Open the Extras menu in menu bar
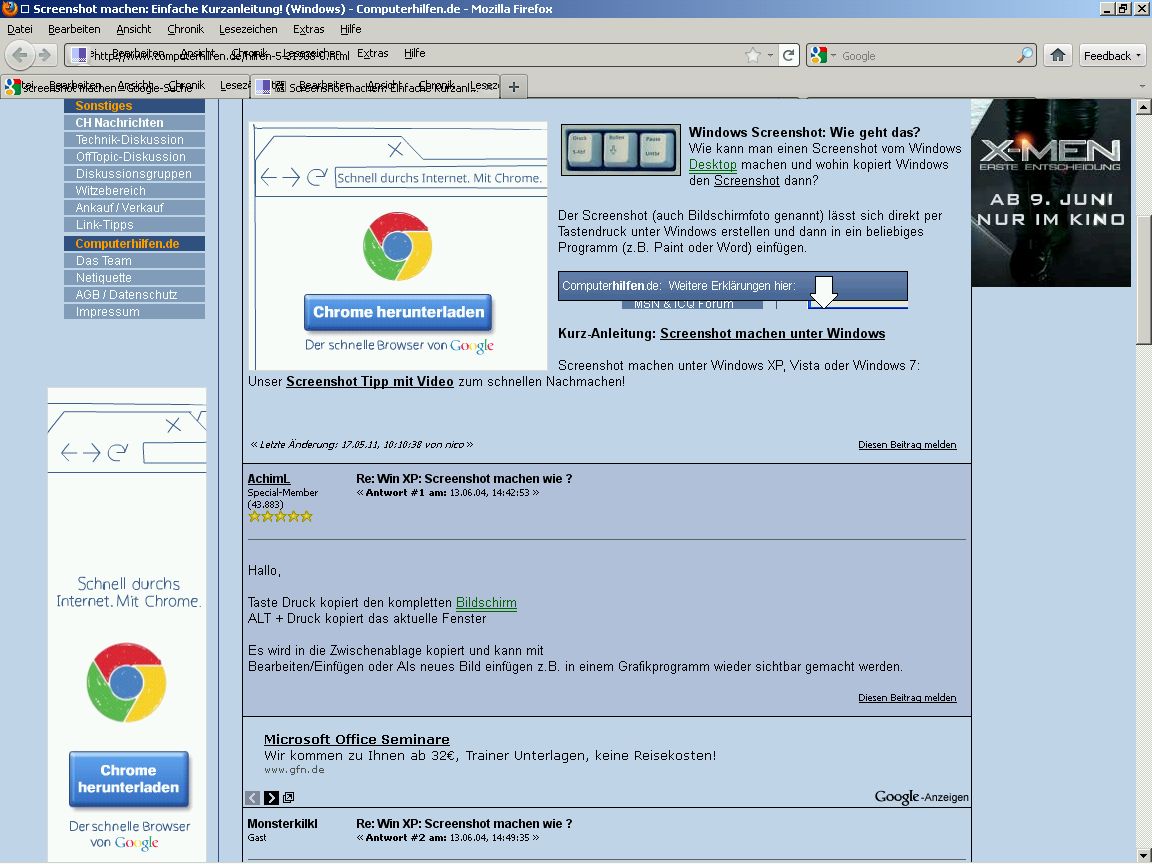1152x864 pixels. (x=309, y=29)
